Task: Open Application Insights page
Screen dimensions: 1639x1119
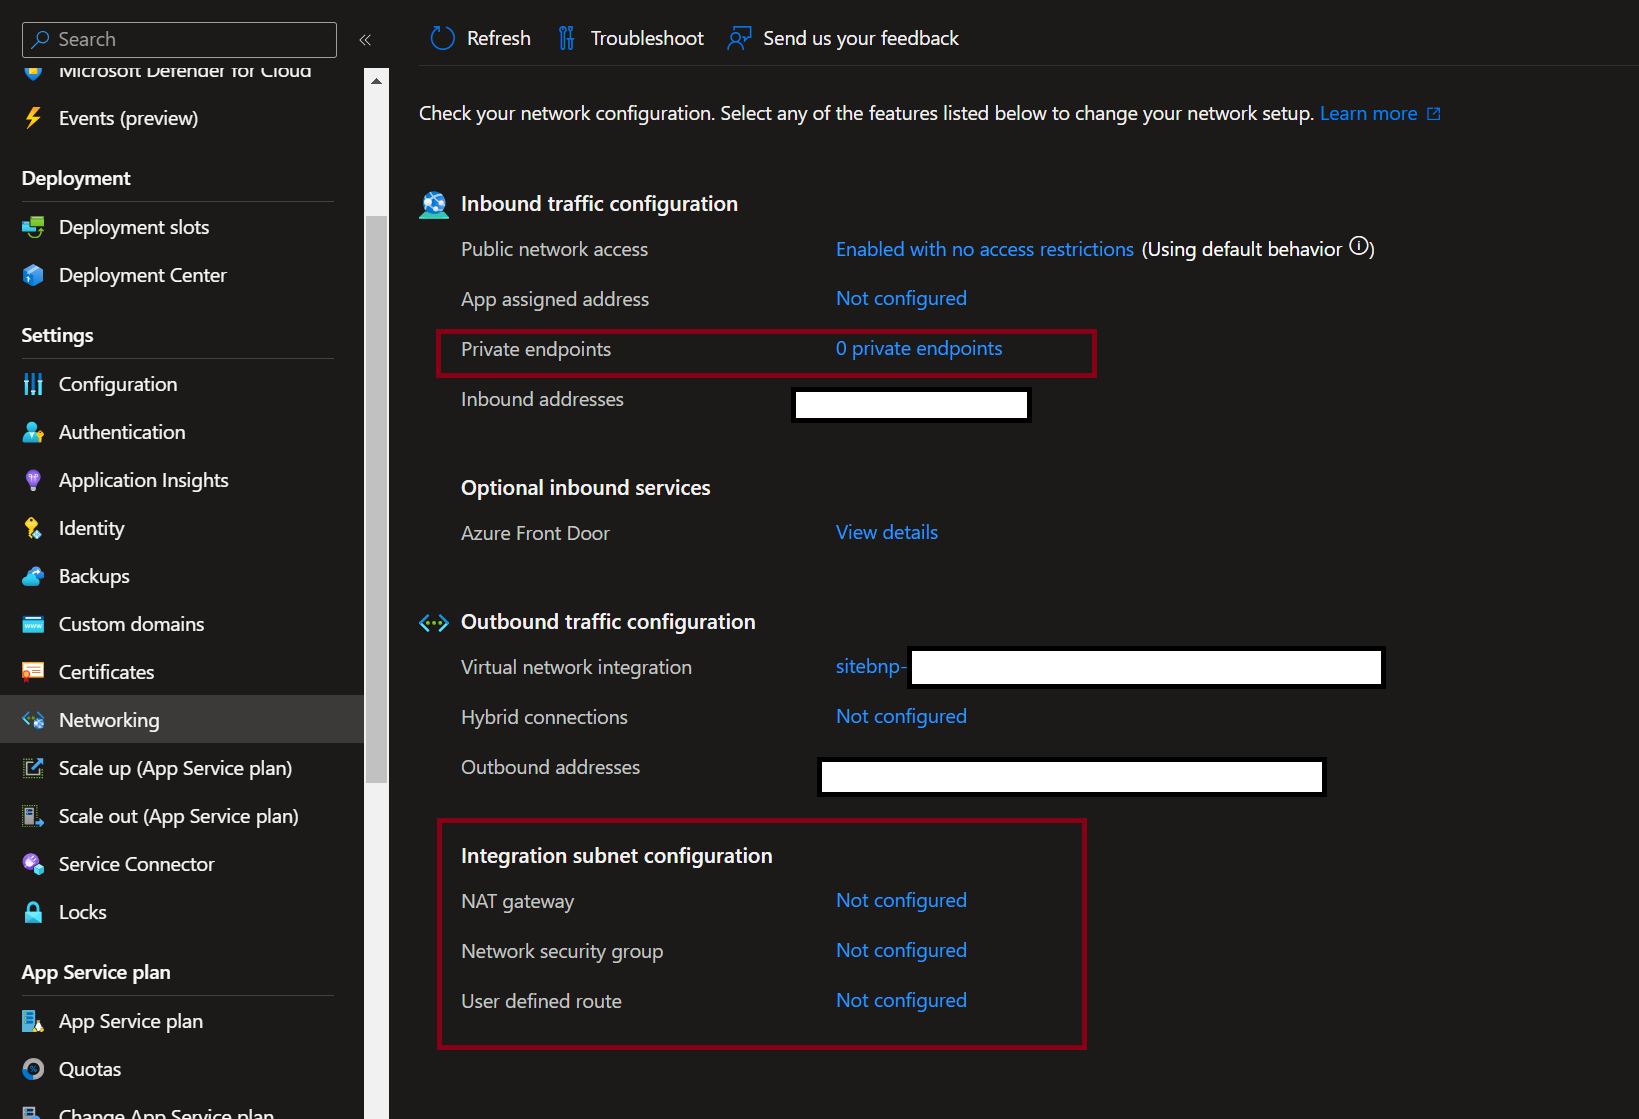Action: (144, 480)
